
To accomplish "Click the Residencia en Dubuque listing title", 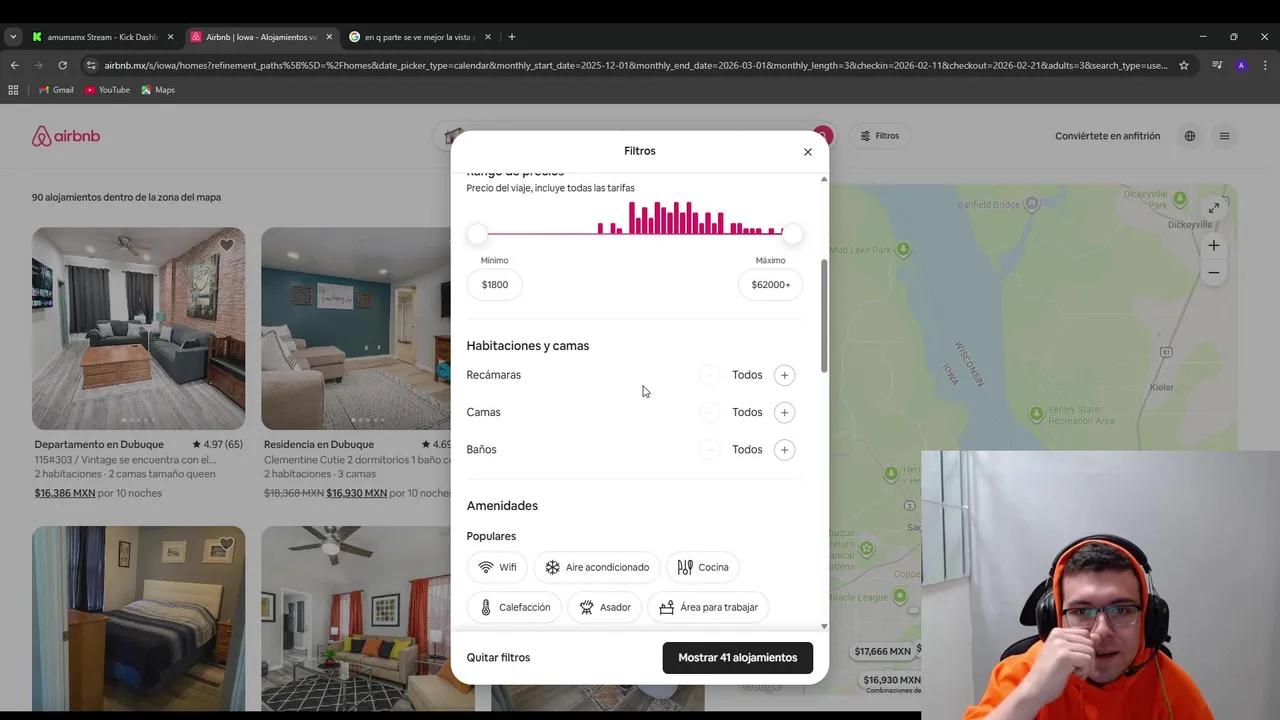I will coord(319,445).
